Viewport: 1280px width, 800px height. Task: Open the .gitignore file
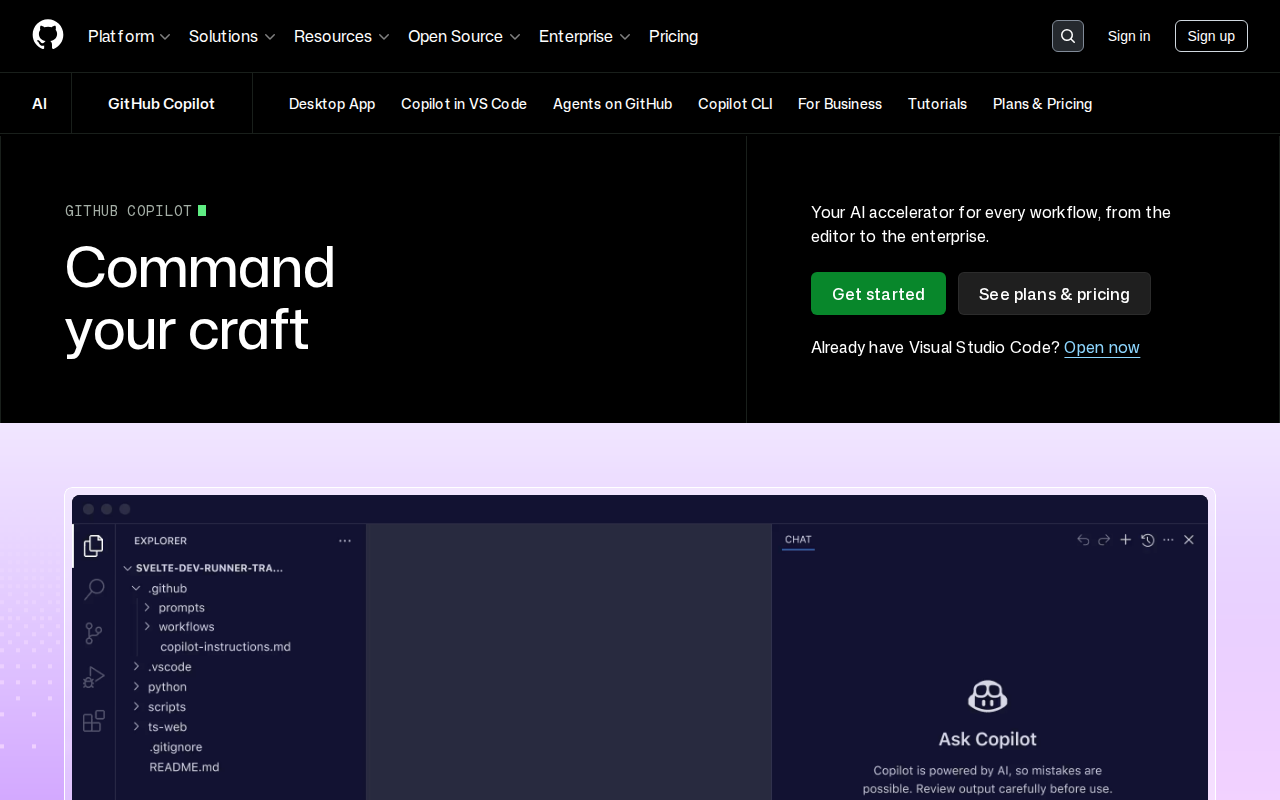pyautogui.click(x=176, y=747)
